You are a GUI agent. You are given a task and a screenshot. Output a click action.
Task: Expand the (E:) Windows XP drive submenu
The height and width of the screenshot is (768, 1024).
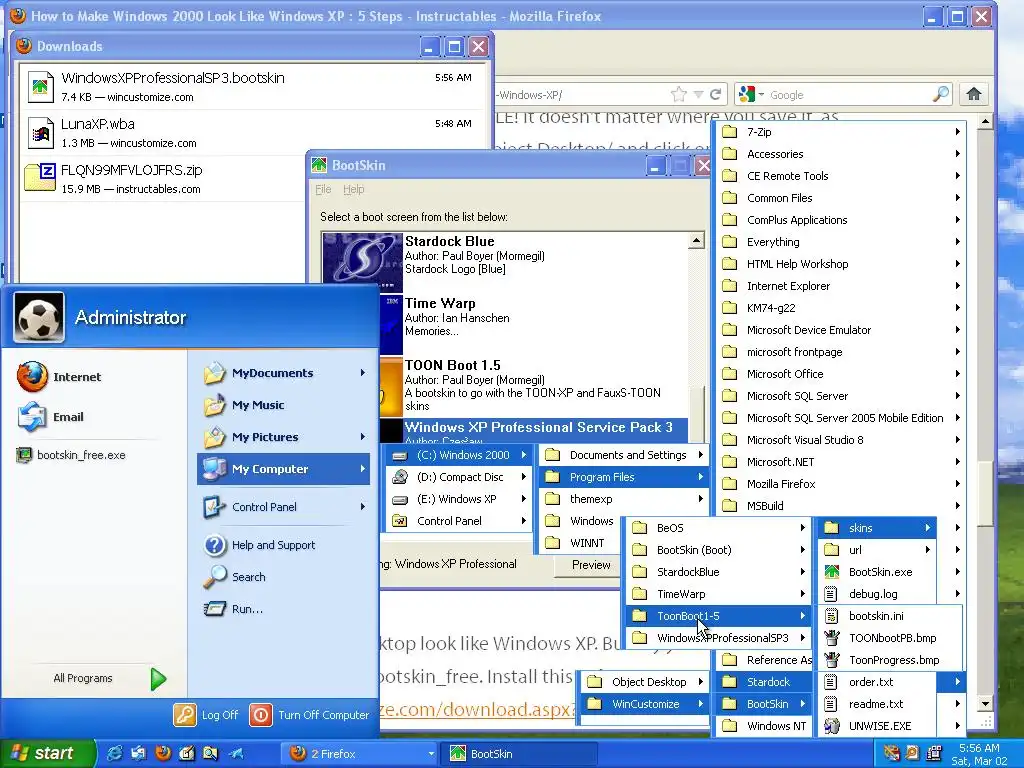(524, 499)
